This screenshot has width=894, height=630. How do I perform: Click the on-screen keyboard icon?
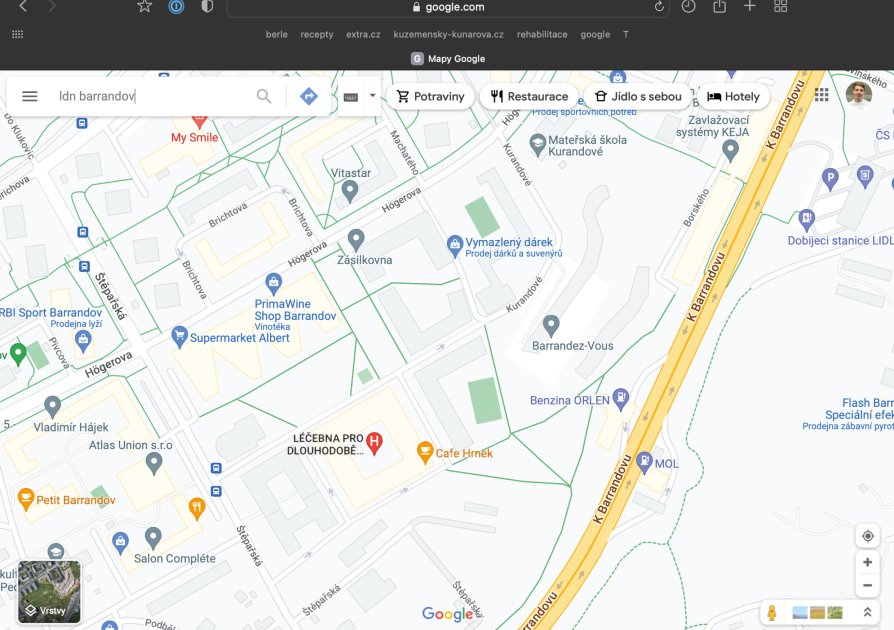click(351, 97)
